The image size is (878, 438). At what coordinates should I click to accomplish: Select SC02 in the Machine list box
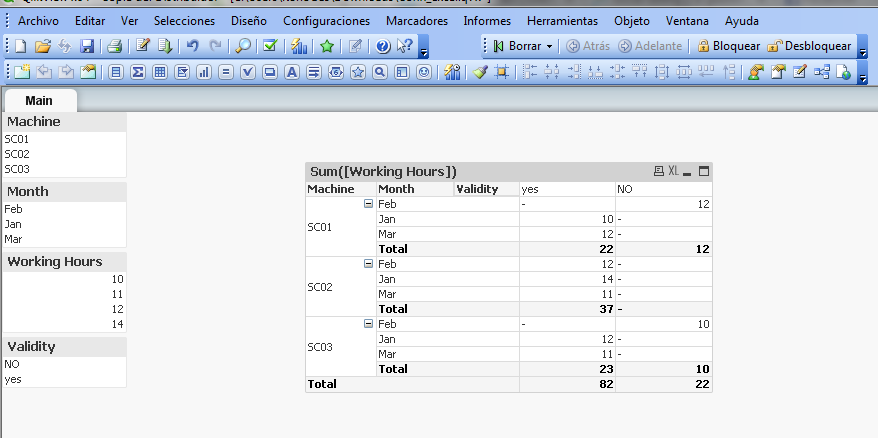(x=17, y=154)
